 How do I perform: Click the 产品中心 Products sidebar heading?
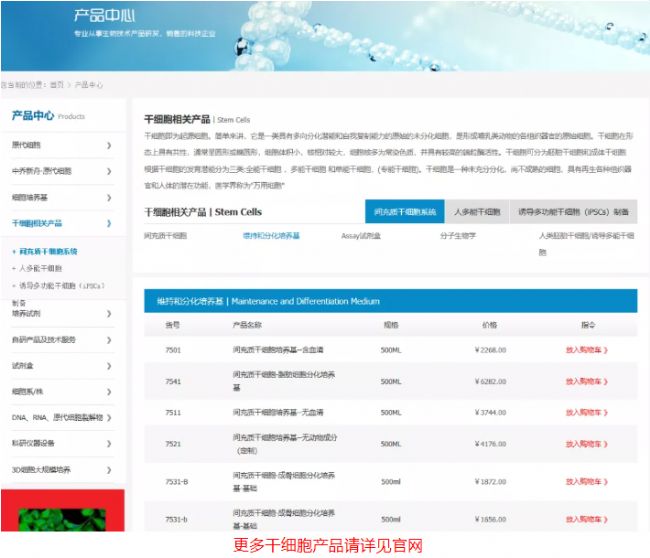coord(48,116)
